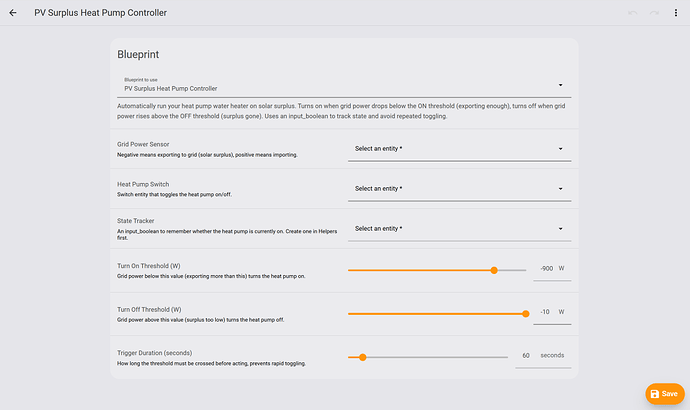Viewport: 690px width, 410px height.
Task: Click the Trigger Duration slider handle
Action: pyautogui.click(x=363, y=357)
